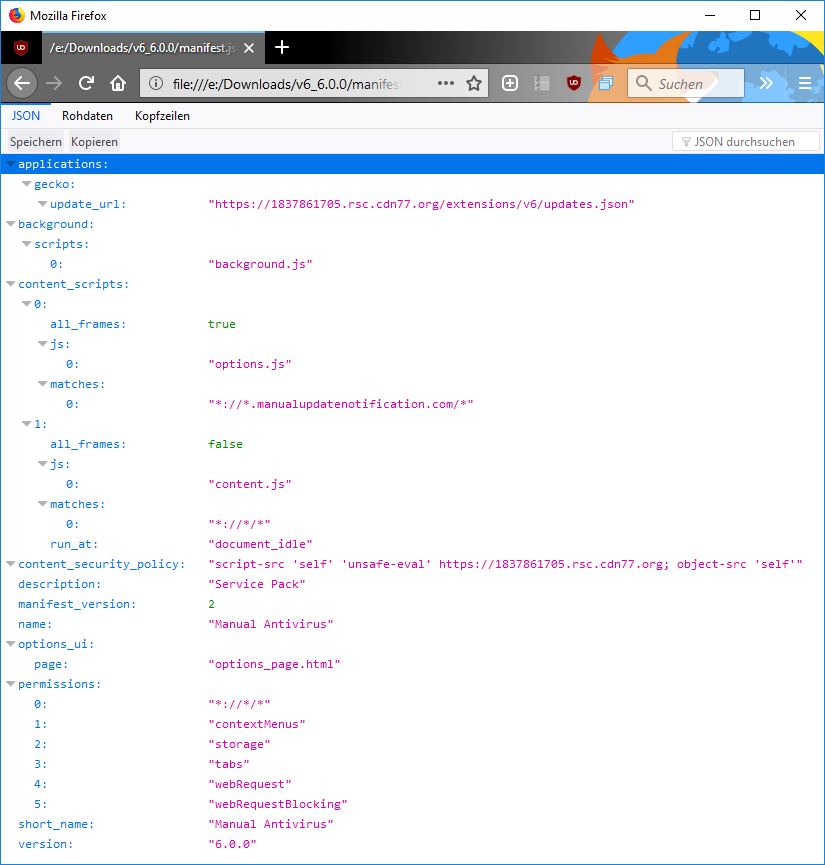
Task: Collapse the options_ui node
Action: point(11,644)
